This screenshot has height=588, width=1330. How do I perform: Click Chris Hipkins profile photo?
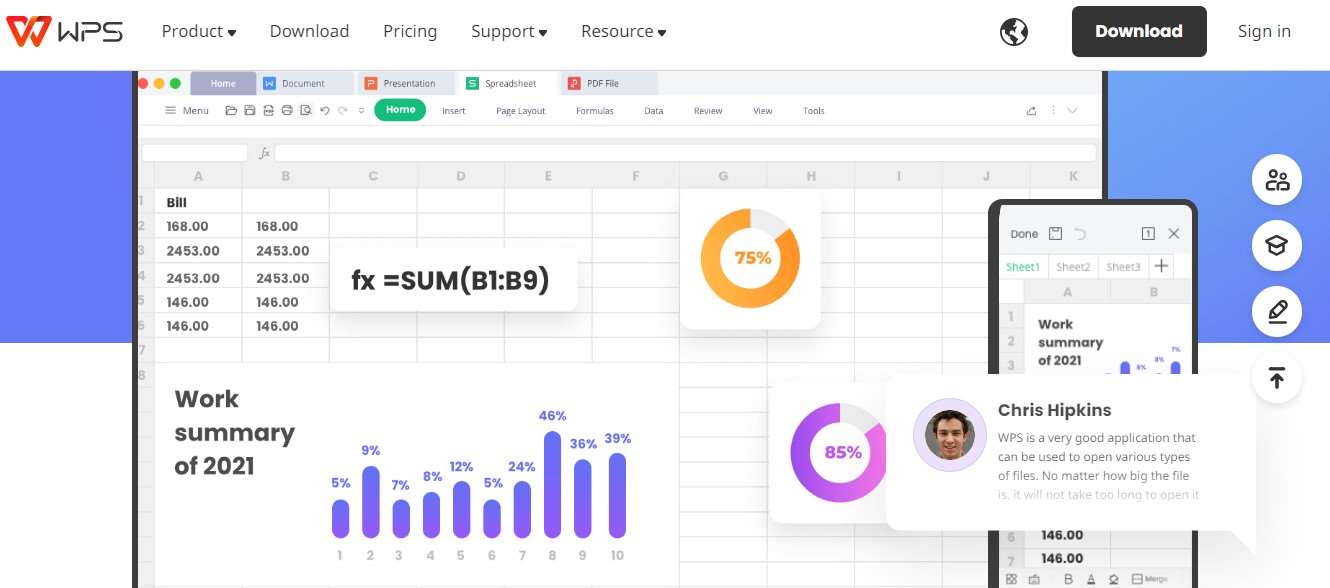950,435
